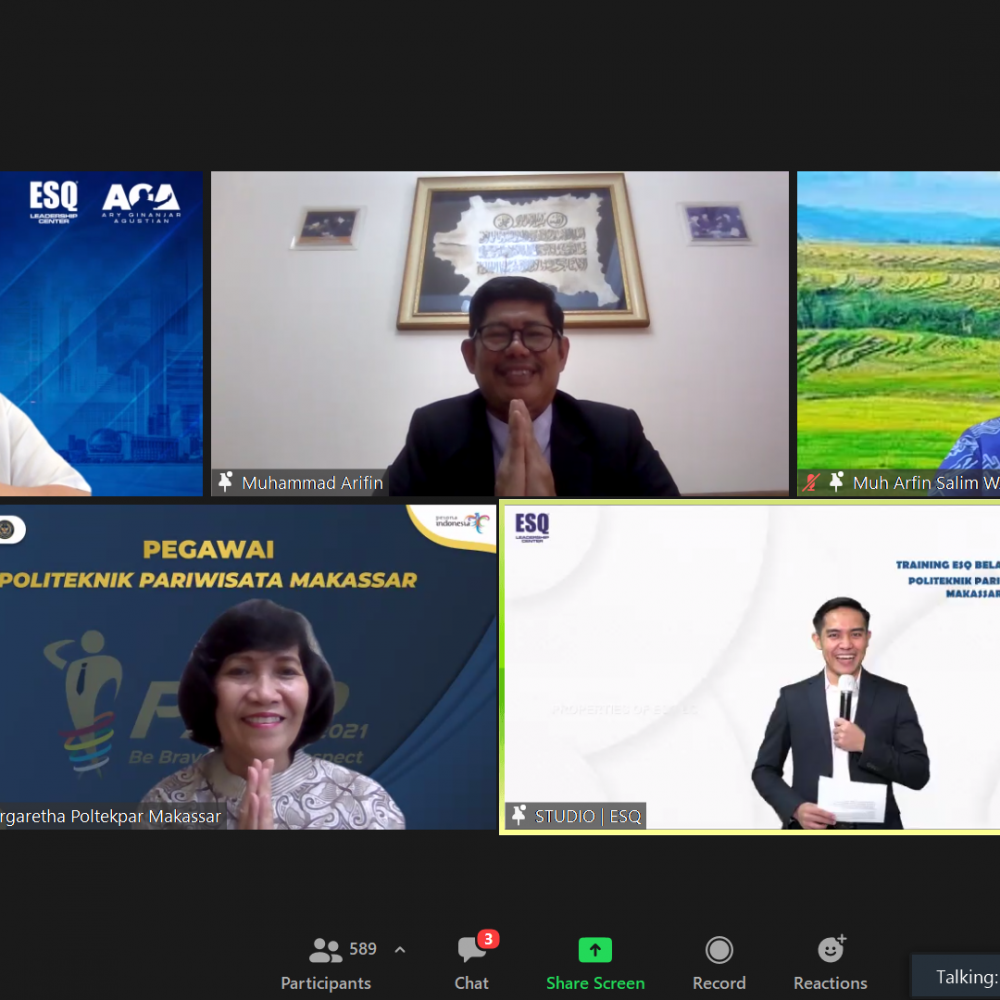
Task: Click the Muhammad Arifin name label
Action: click(312, 483)
